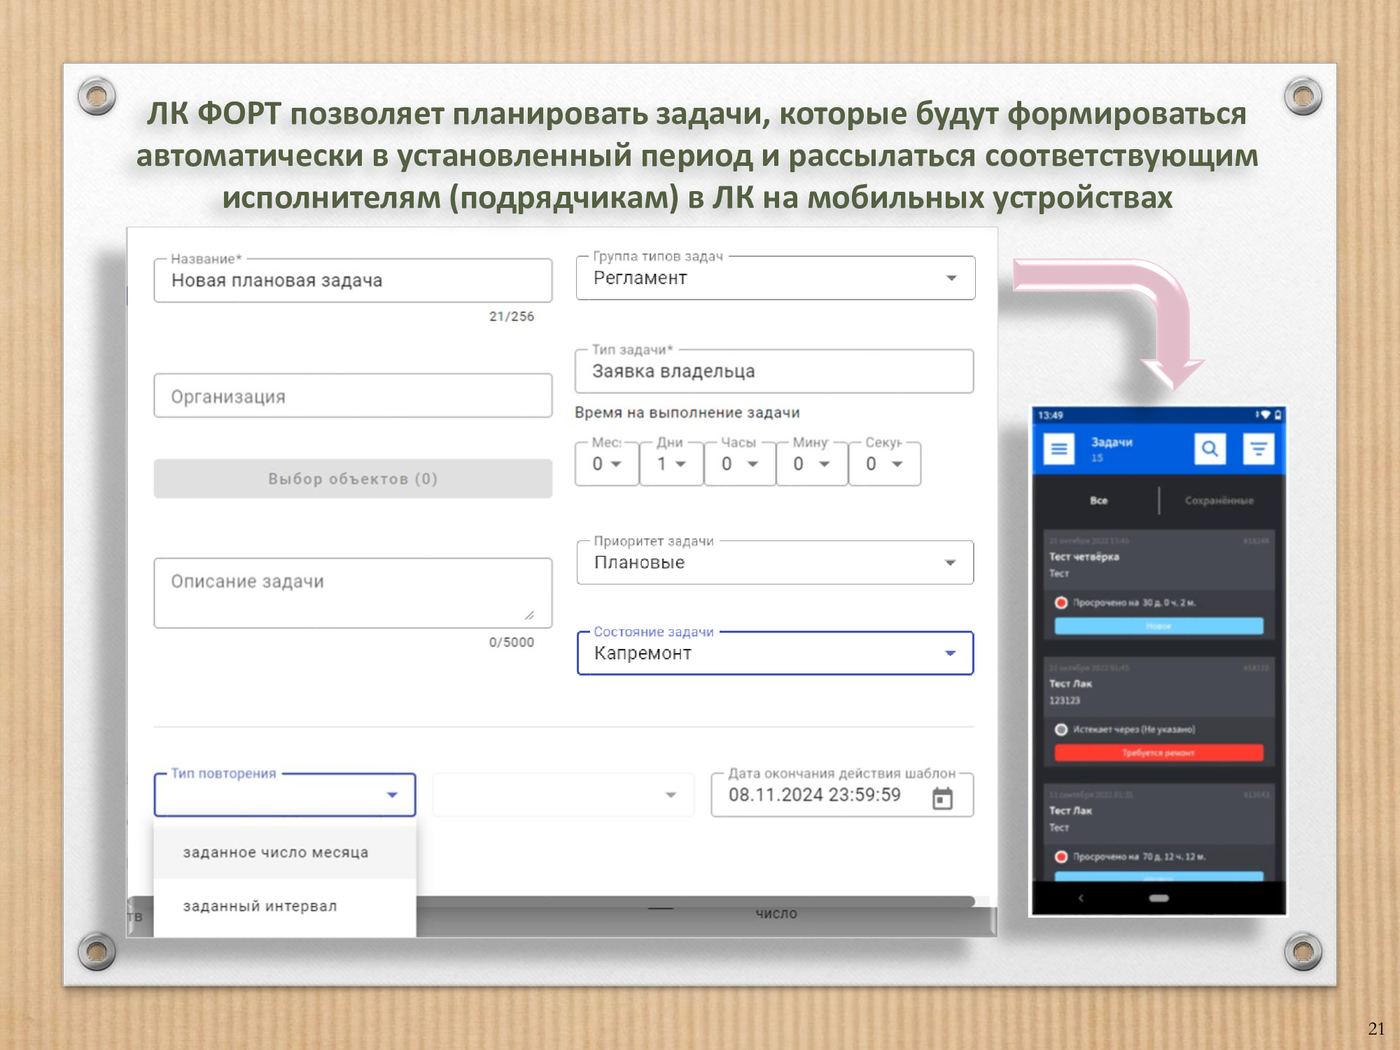Viewport: 1400px width, 1050px height.
Task: Tap the search icon in mobile app
Action: (1209, 449)
